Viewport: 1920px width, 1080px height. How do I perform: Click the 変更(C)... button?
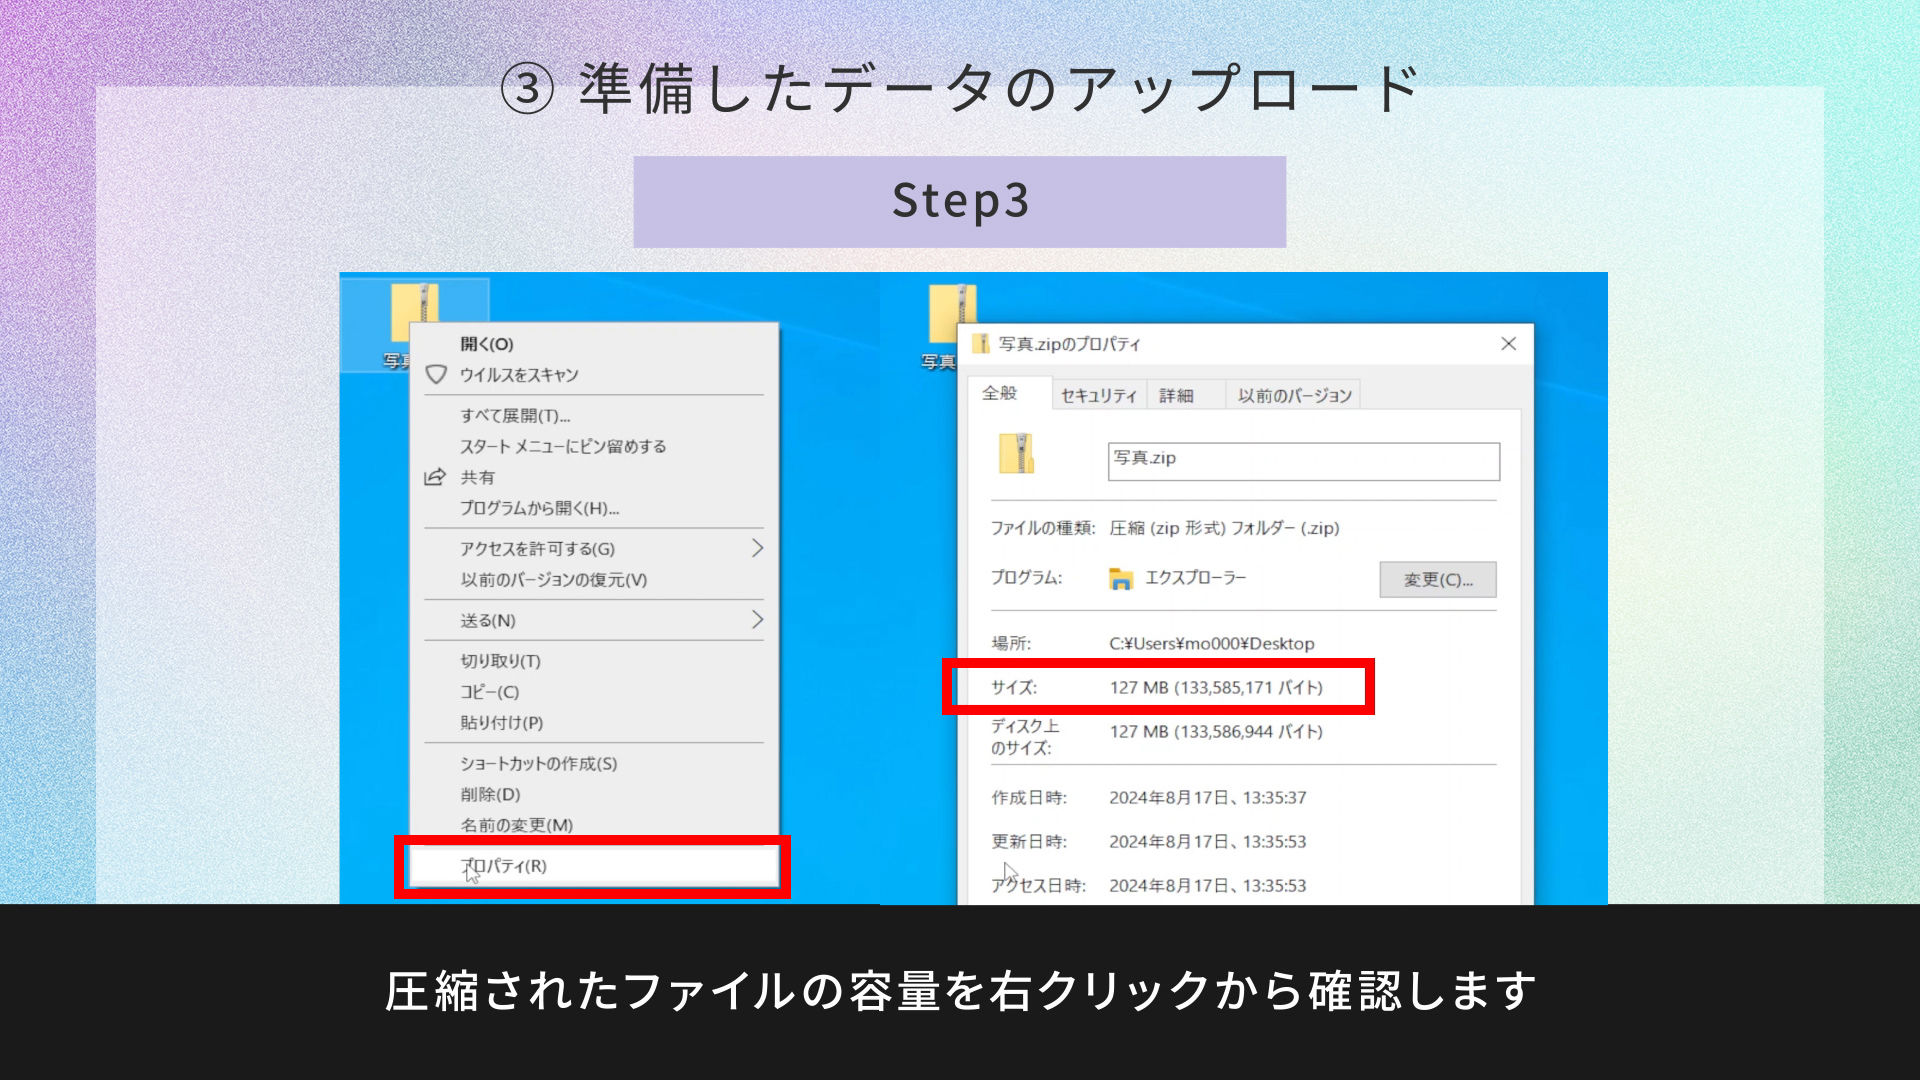(1438, 580)
